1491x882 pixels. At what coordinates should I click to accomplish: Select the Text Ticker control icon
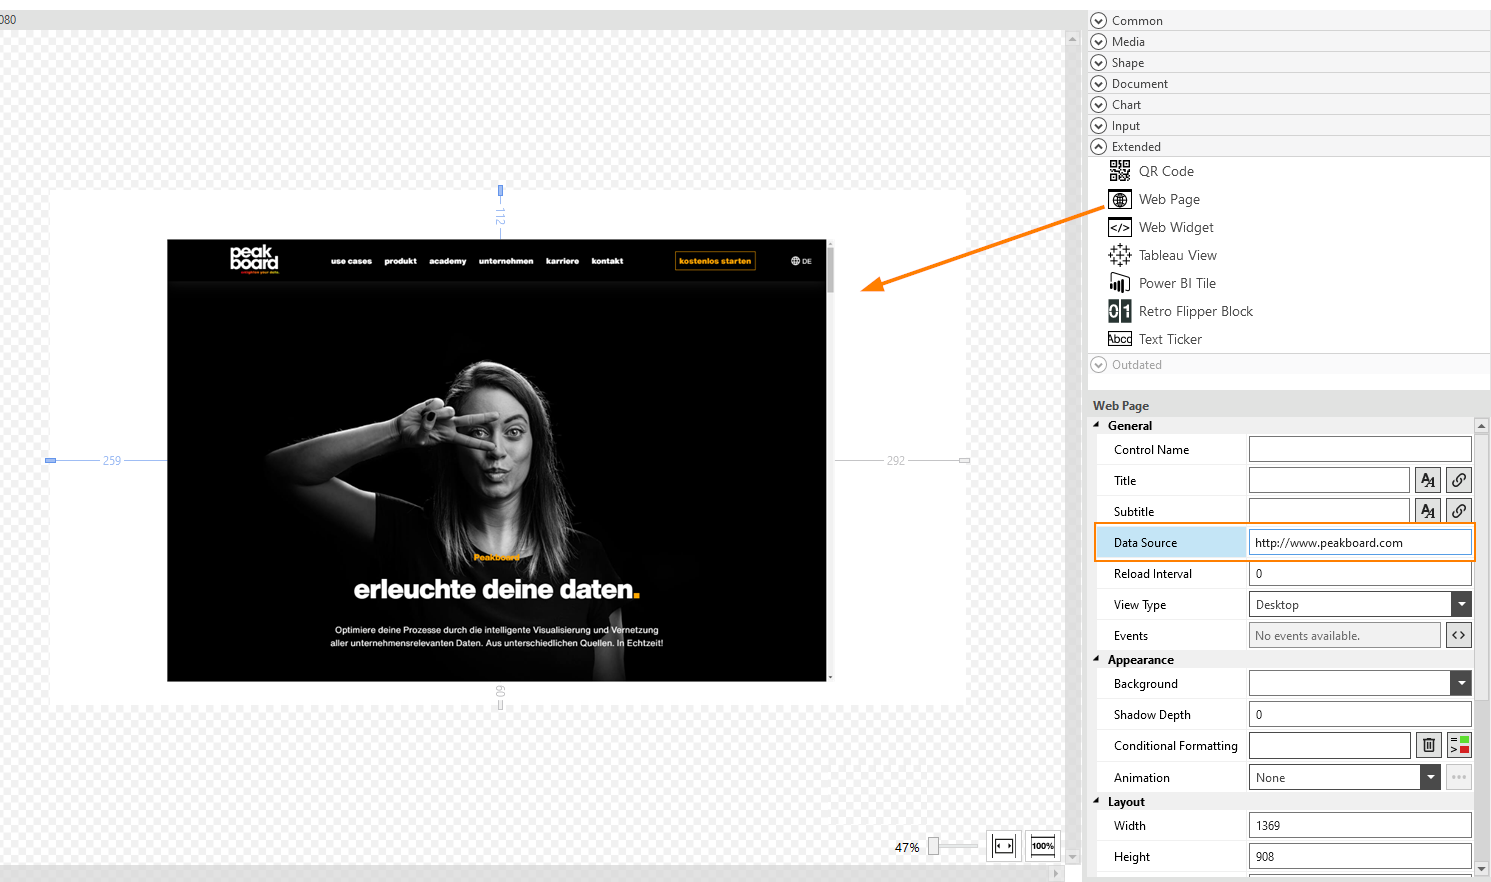(1120, 339)
